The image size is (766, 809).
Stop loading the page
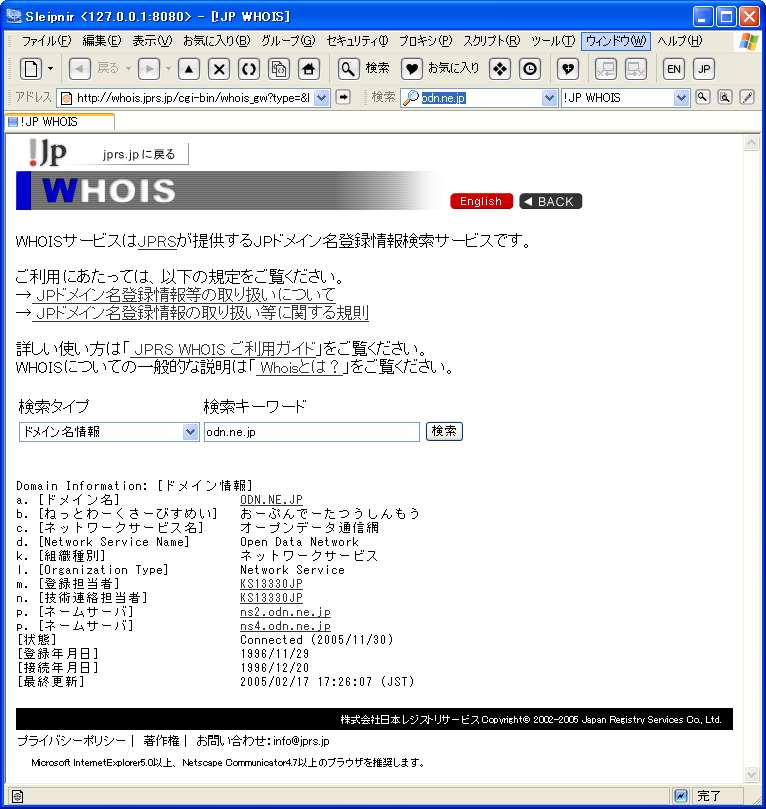(219, 69)
